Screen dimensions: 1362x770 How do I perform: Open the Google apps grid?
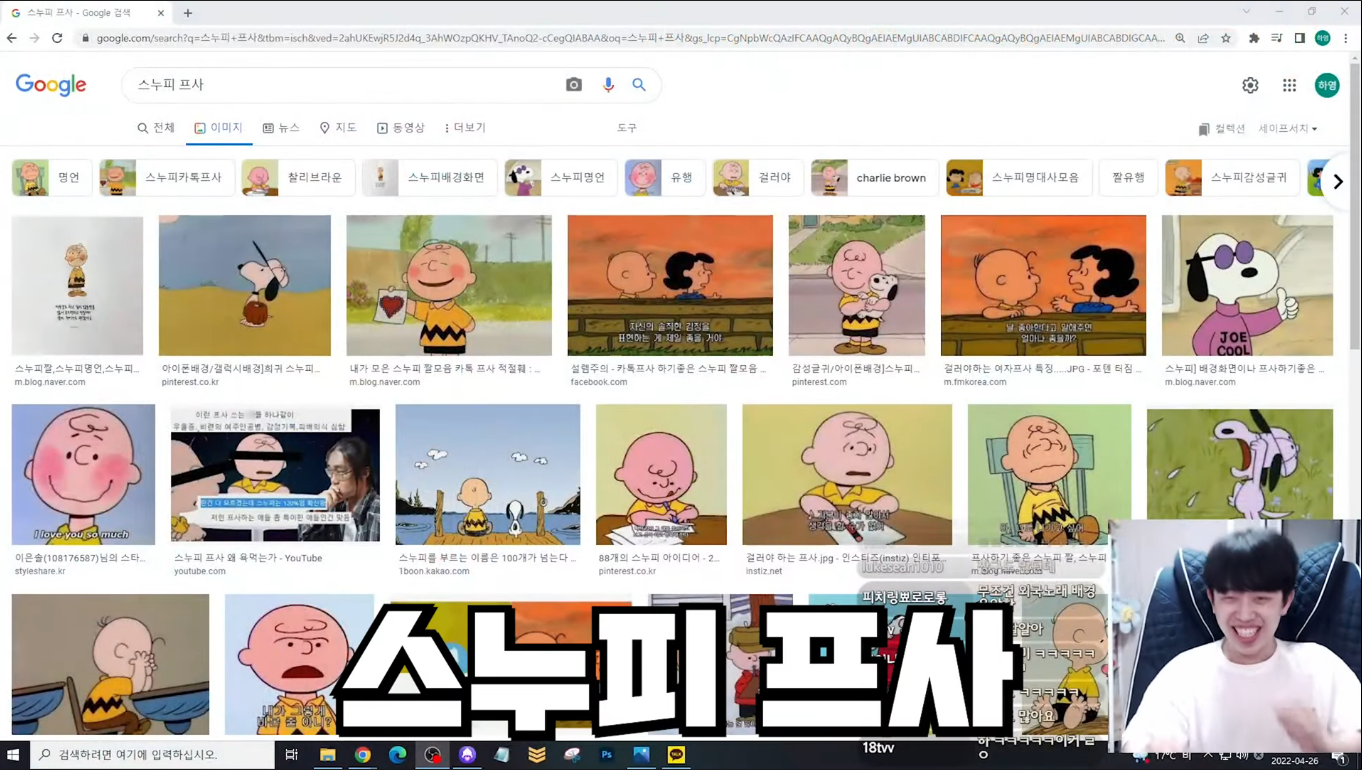pos(1289,85)
